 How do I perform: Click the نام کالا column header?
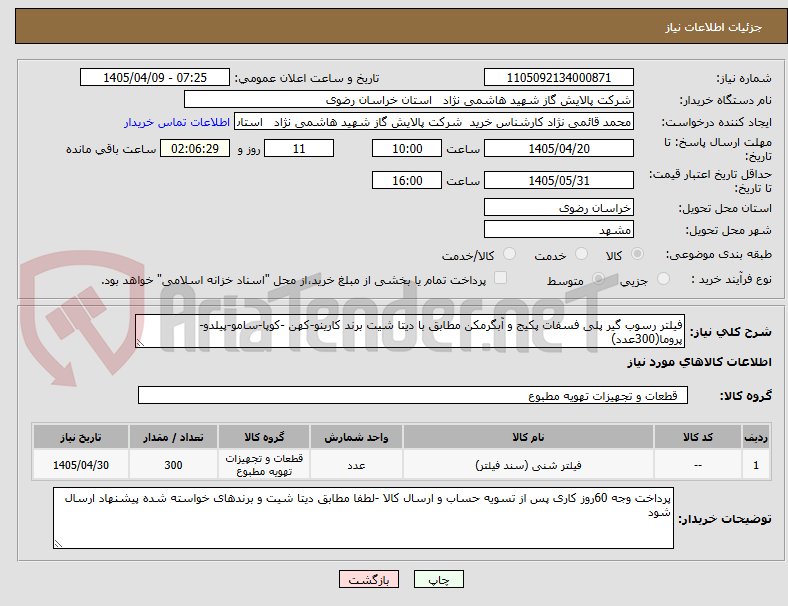(528, 437)
